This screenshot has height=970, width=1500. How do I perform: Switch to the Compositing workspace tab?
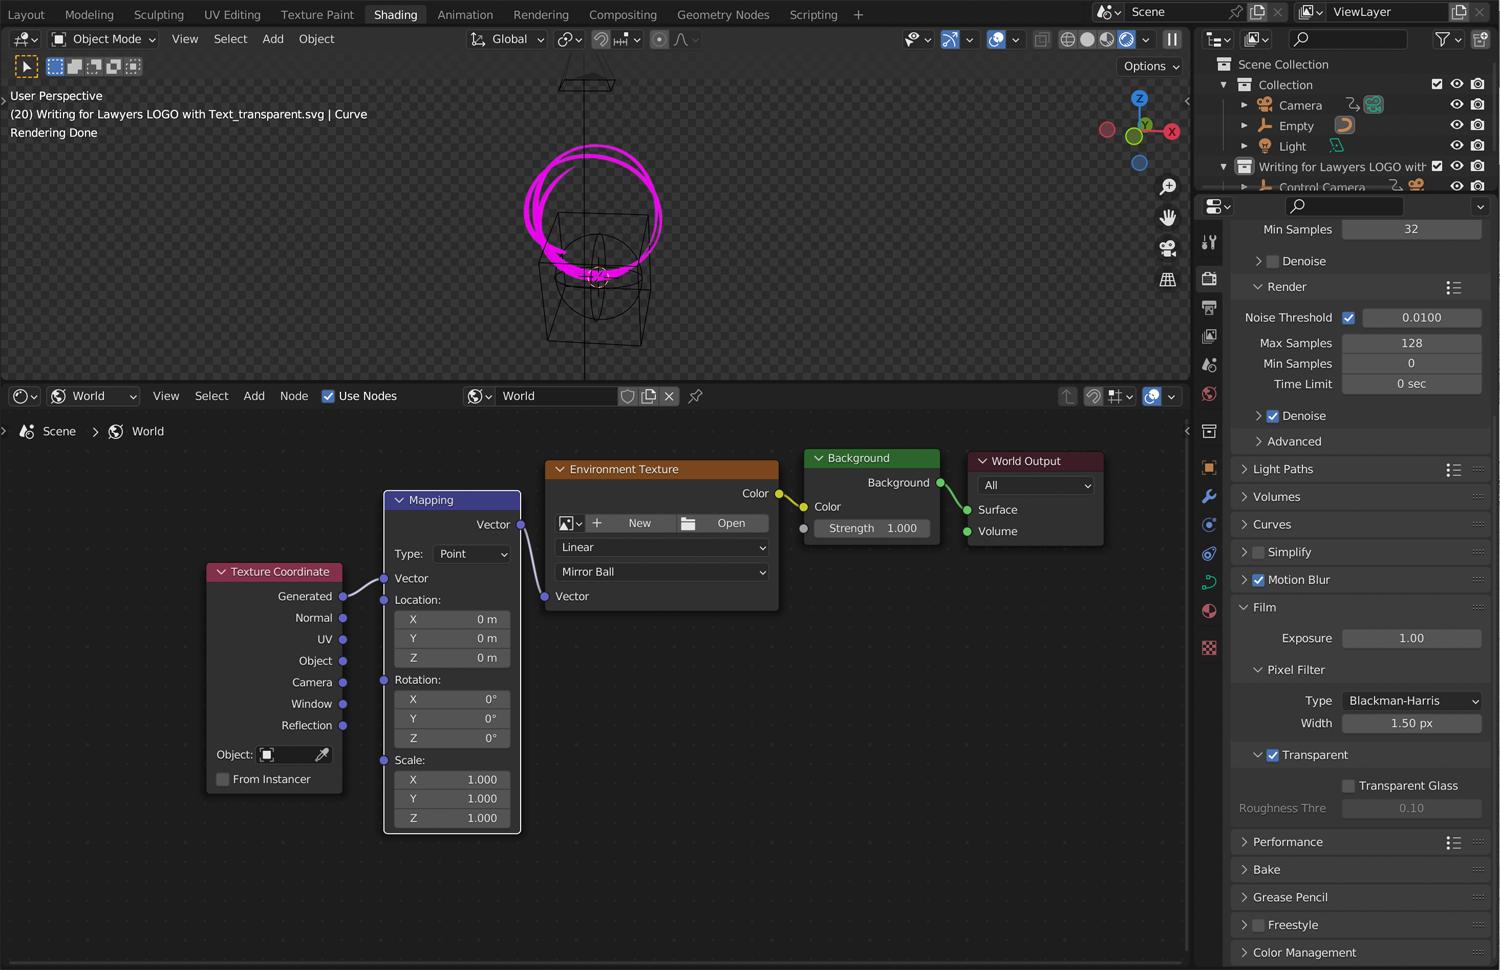(622, 14)
